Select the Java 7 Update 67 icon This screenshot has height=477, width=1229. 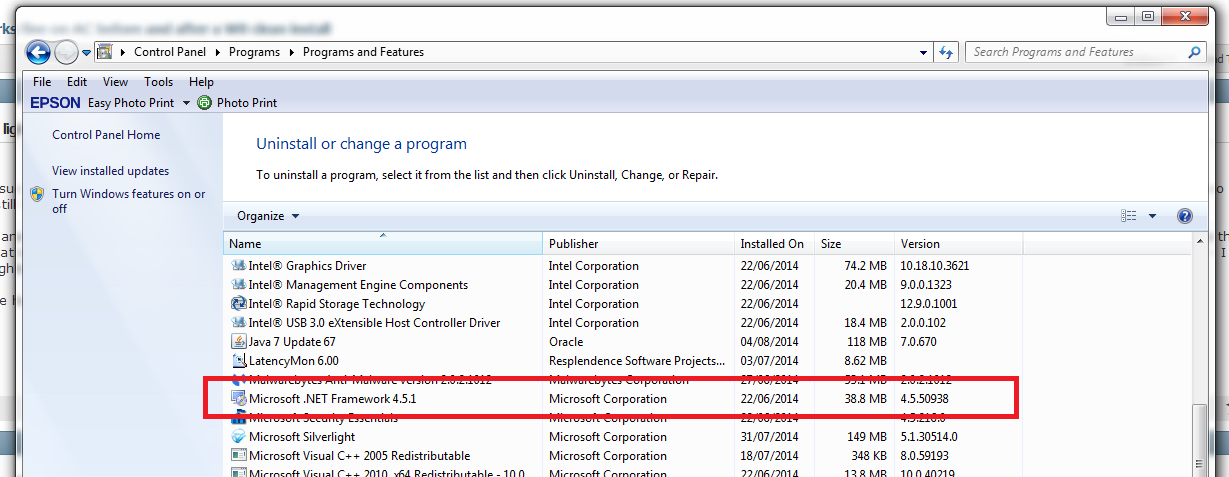click(x=238, y=342)
